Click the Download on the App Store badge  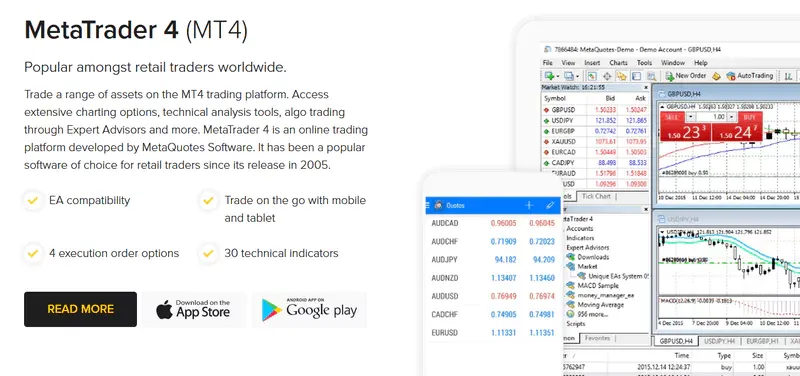(x=194, y=309)
